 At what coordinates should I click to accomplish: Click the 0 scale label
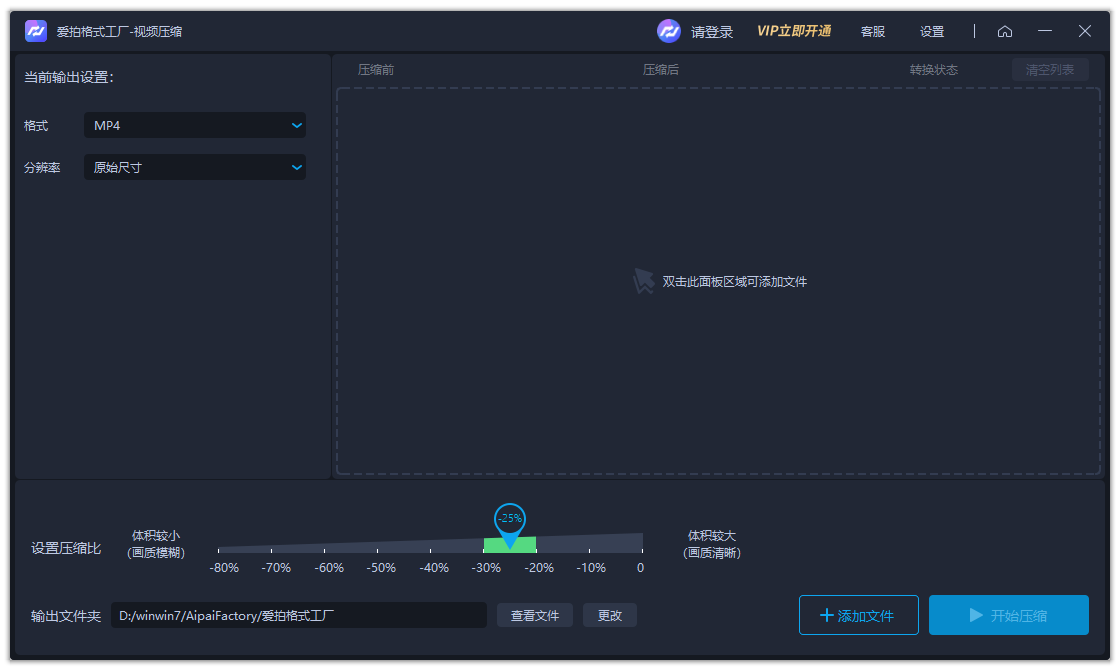click(x=640, y=568)
